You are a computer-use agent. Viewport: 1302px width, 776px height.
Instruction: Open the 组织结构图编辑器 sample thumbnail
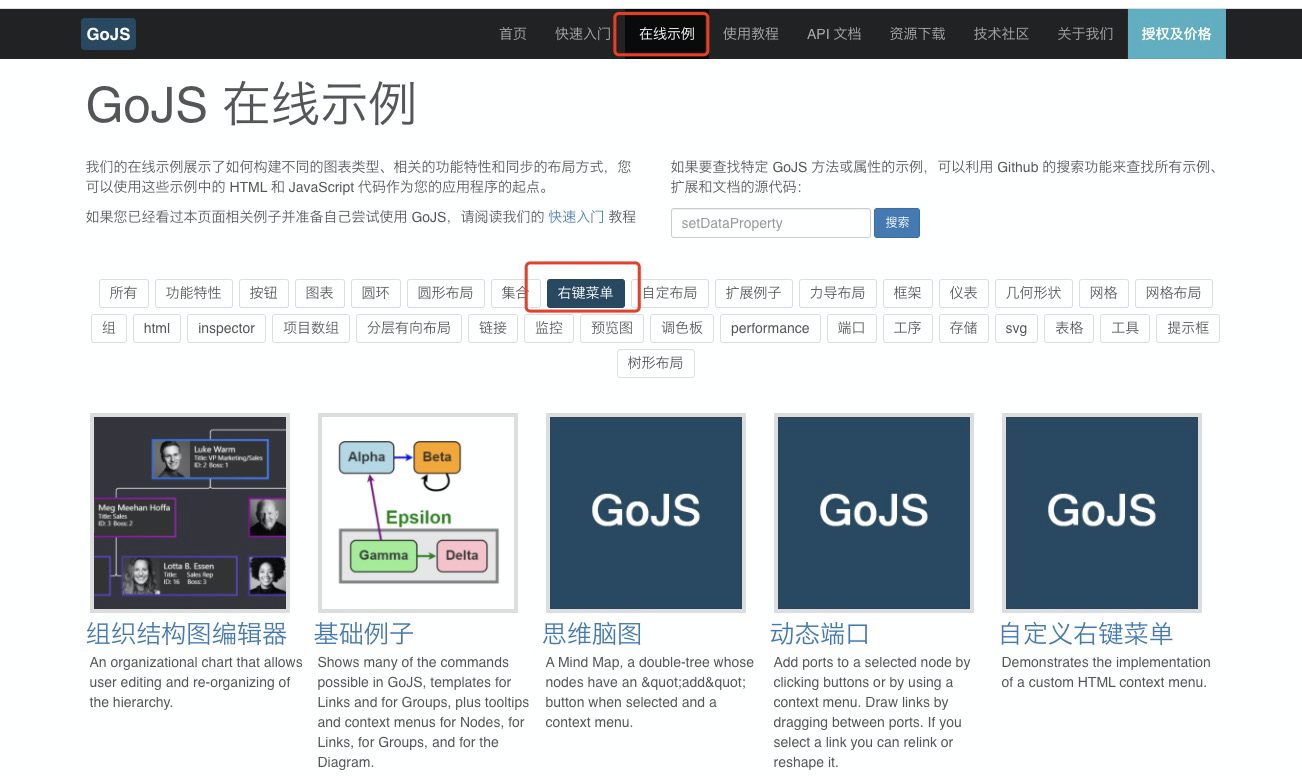(x=190, y=511)
